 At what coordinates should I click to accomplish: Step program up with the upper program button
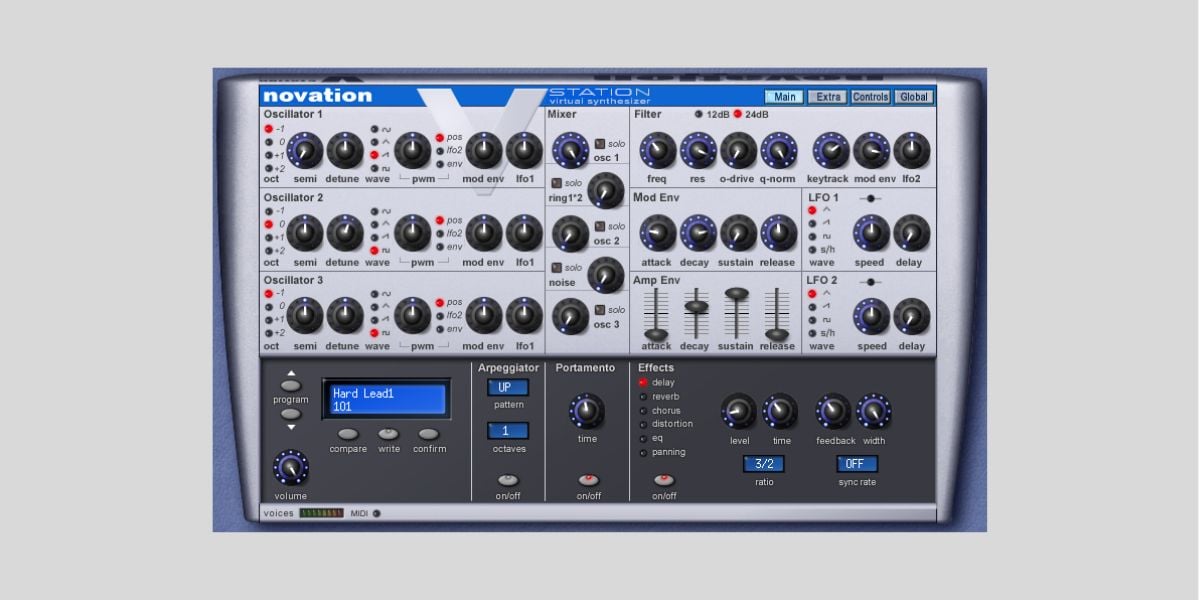tap(290, 385)
